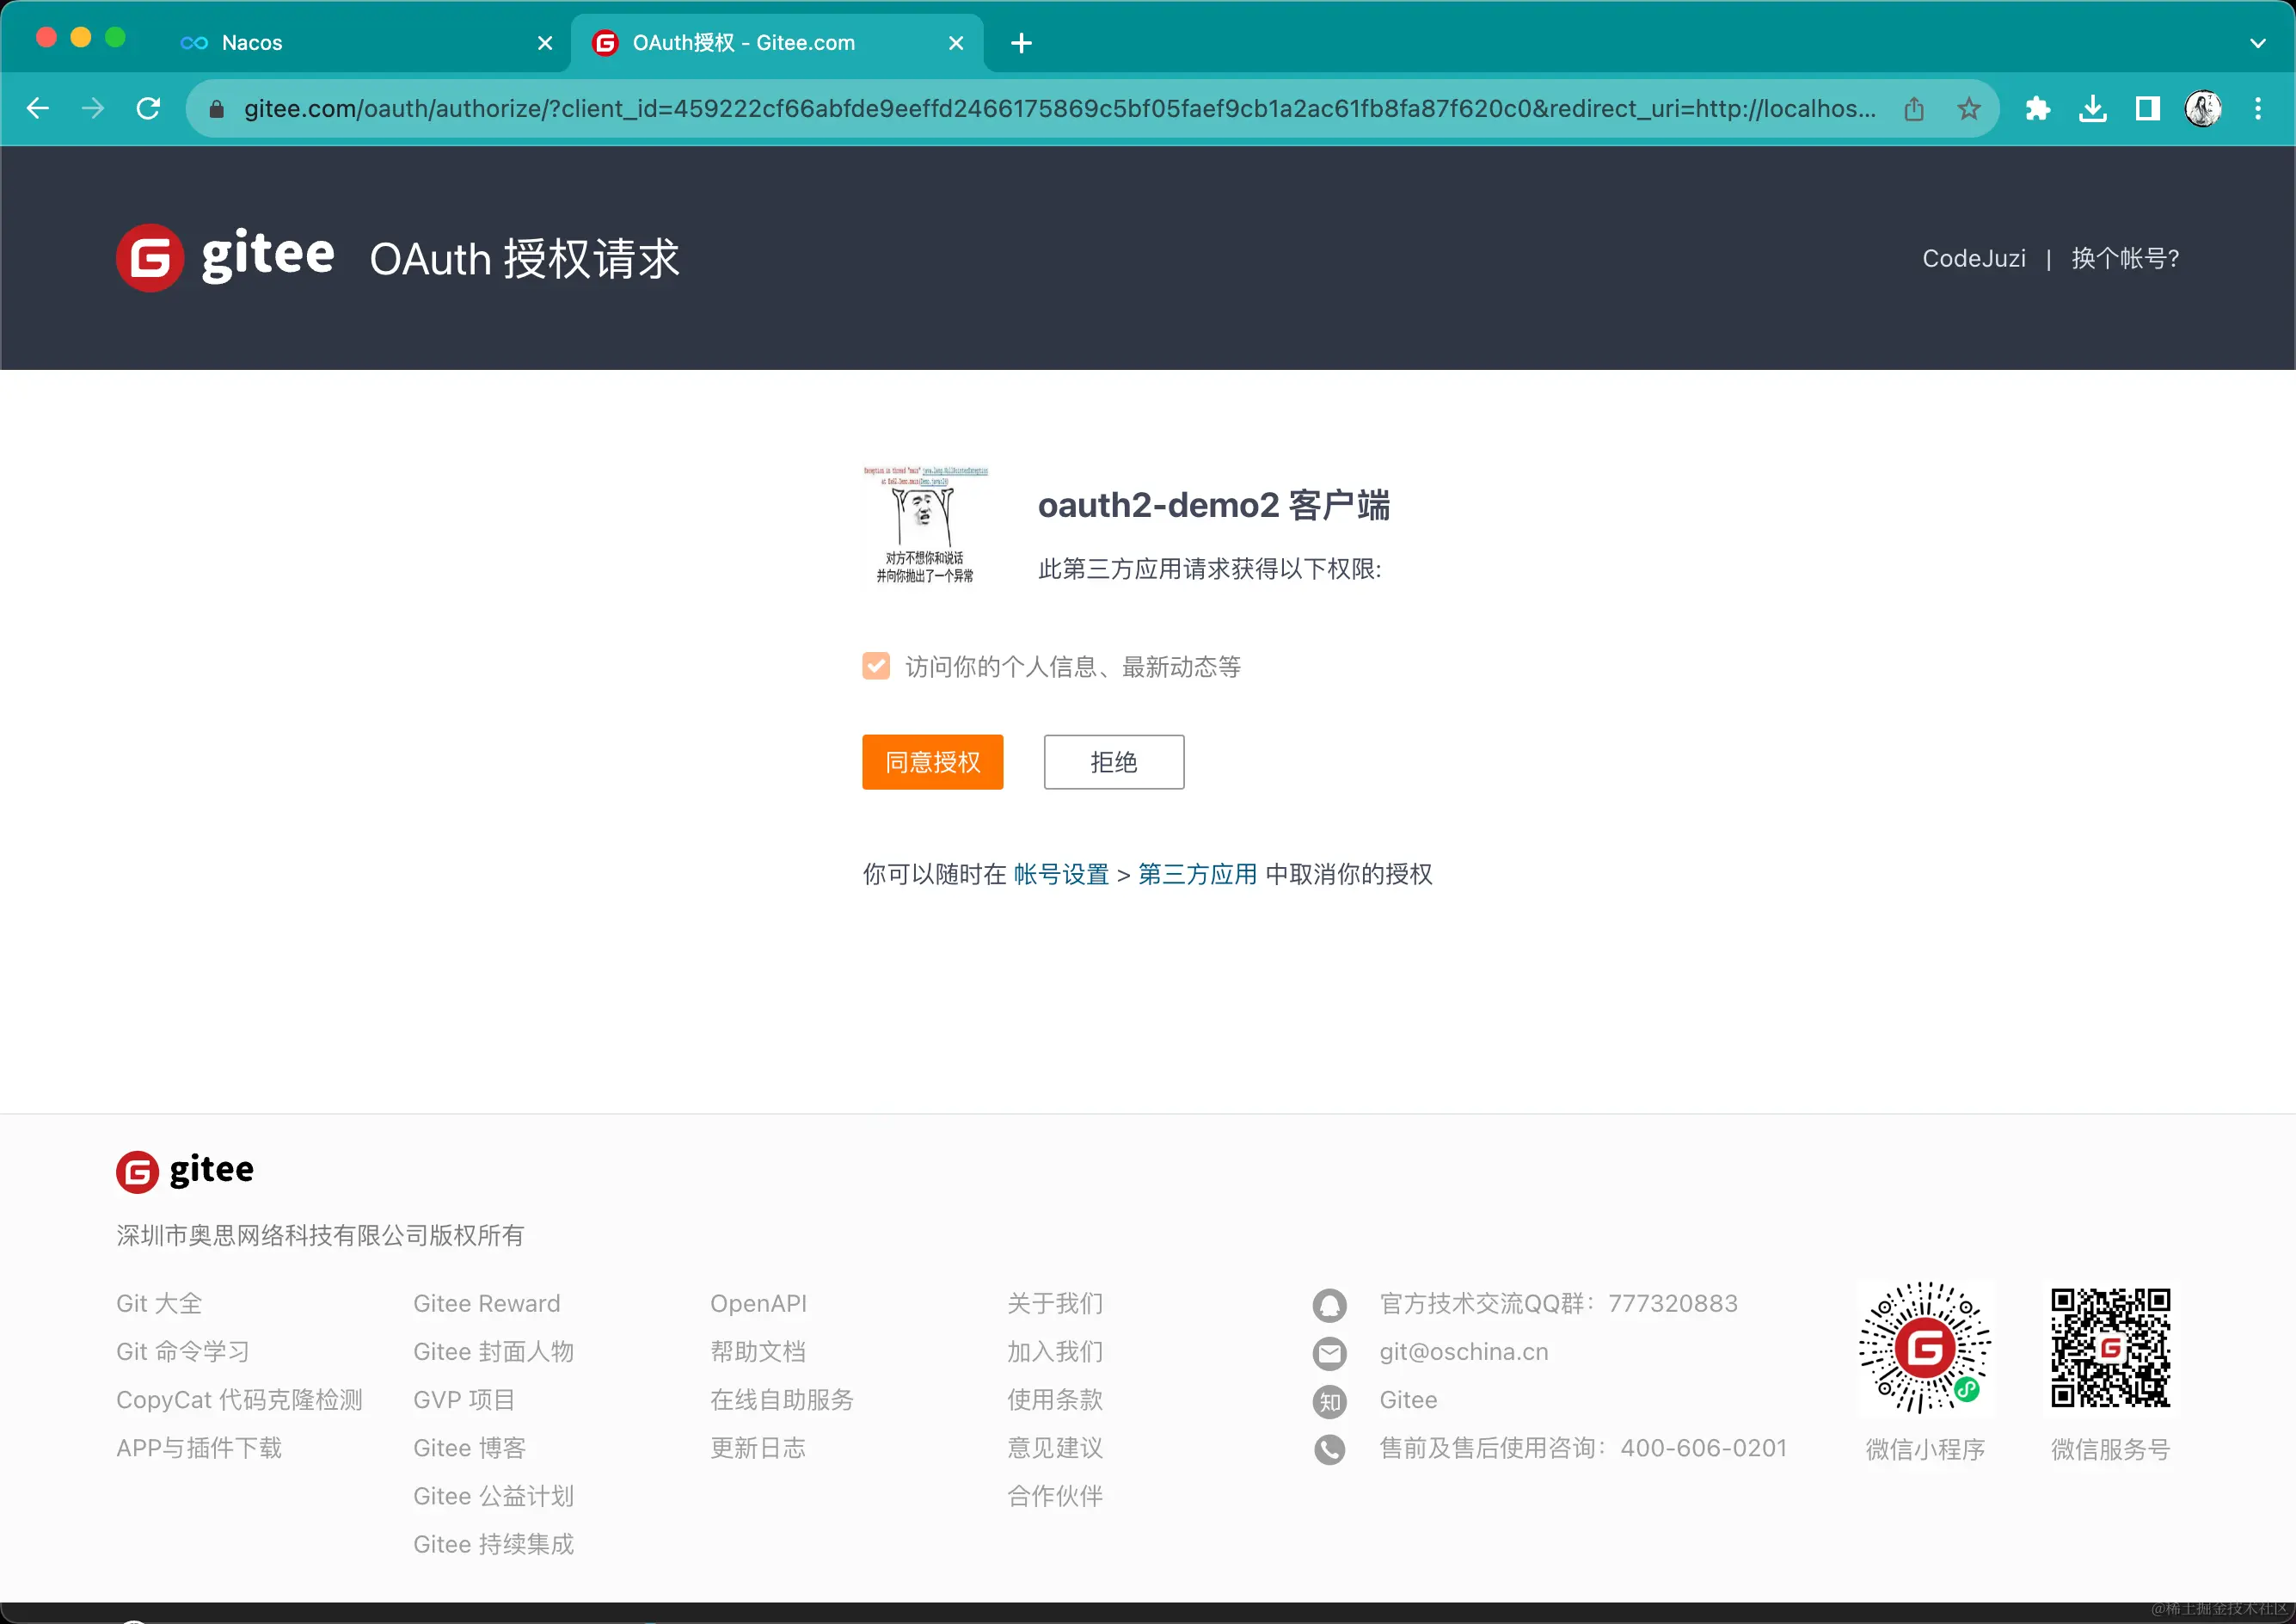The image size is (2296, 1624).
Task: Open a new browser tab
Action: coord(1021,43)
